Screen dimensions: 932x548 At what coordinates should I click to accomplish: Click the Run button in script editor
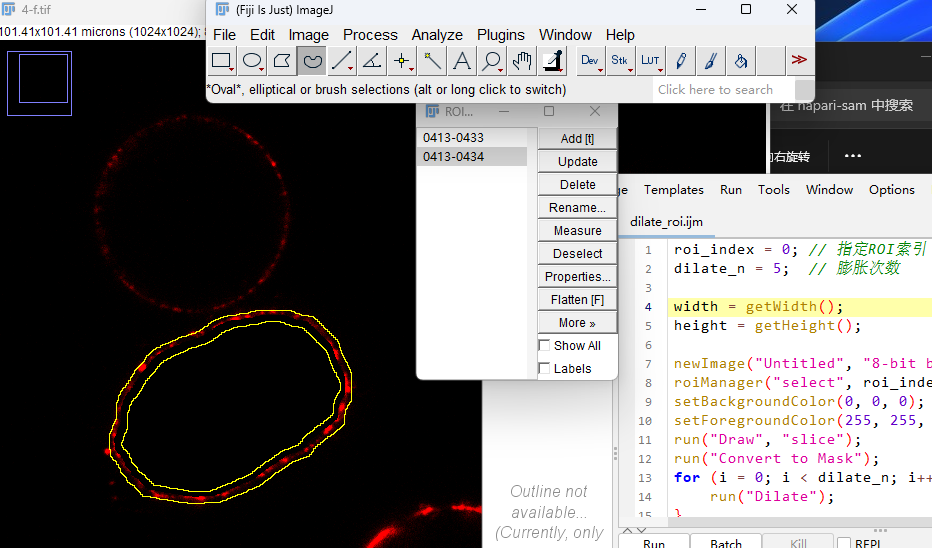(654, 543)
